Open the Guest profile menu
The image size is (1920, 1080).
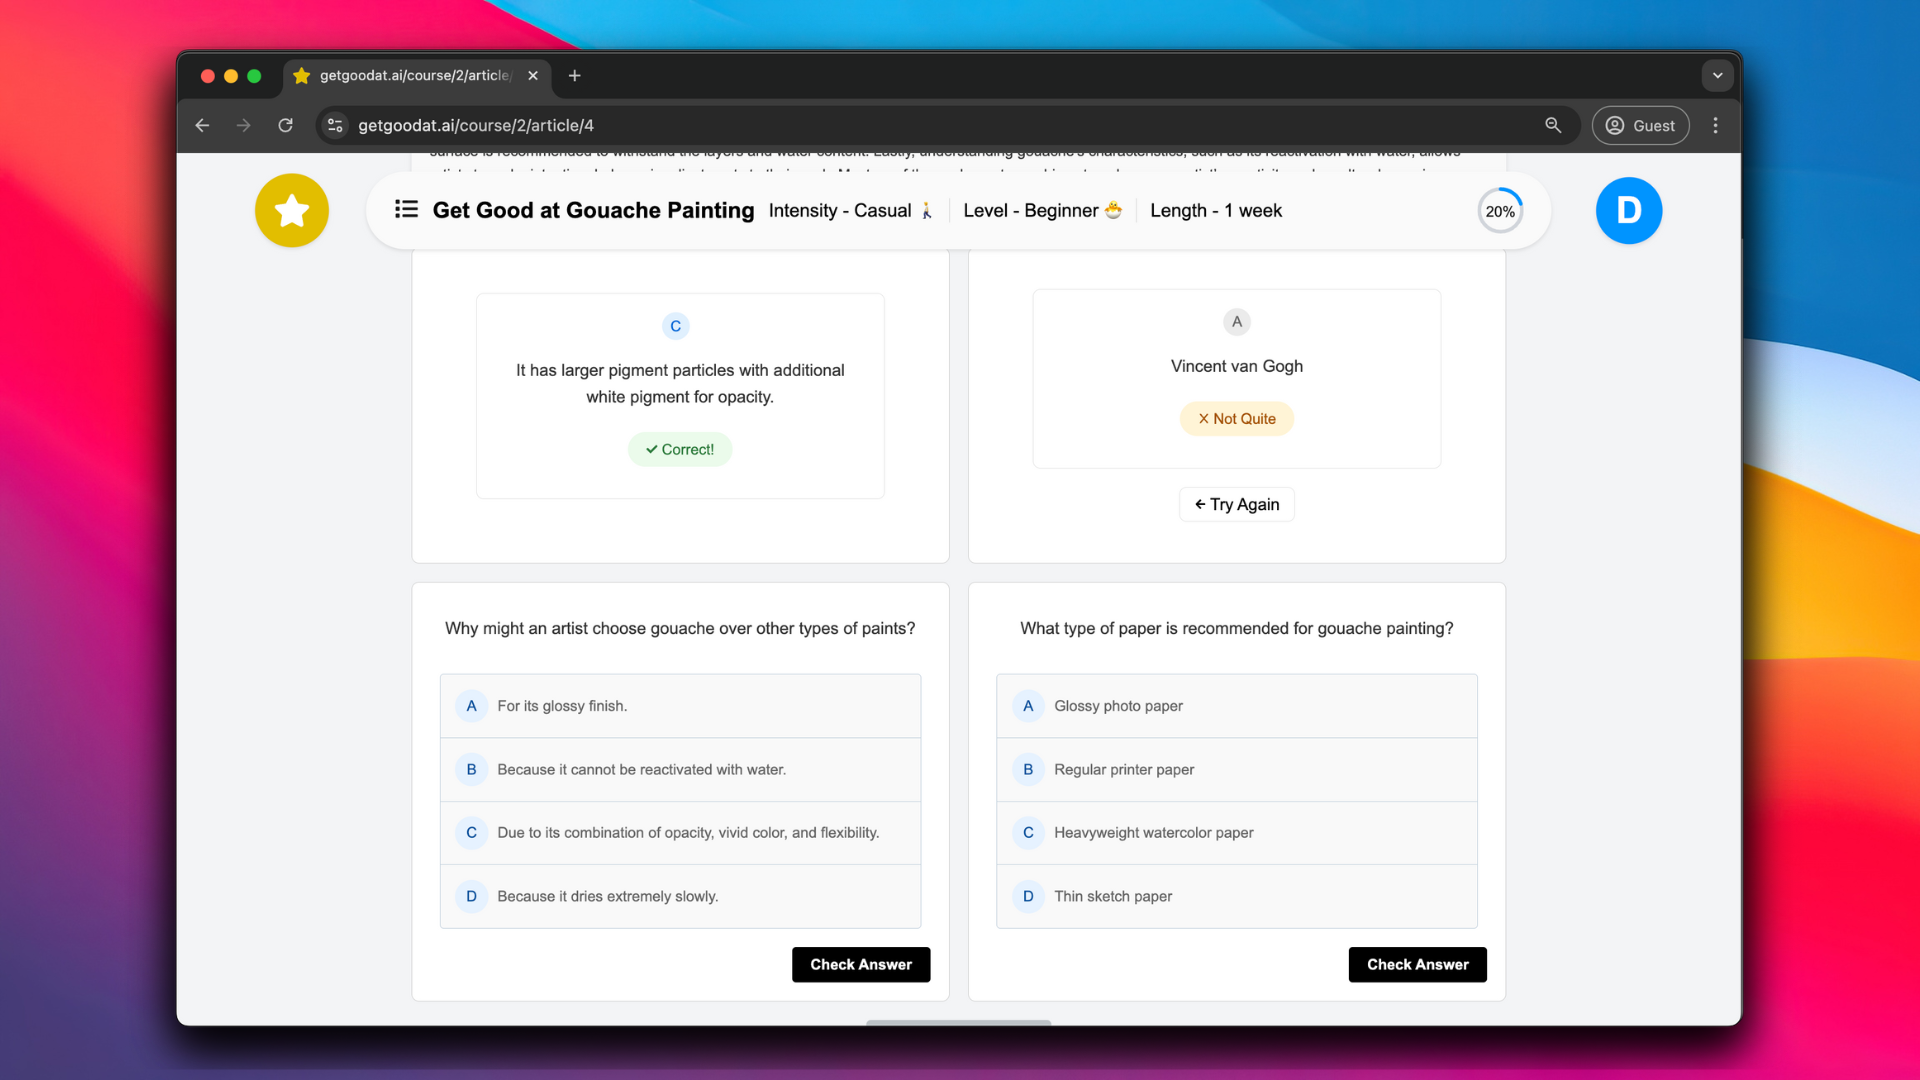1640,126
